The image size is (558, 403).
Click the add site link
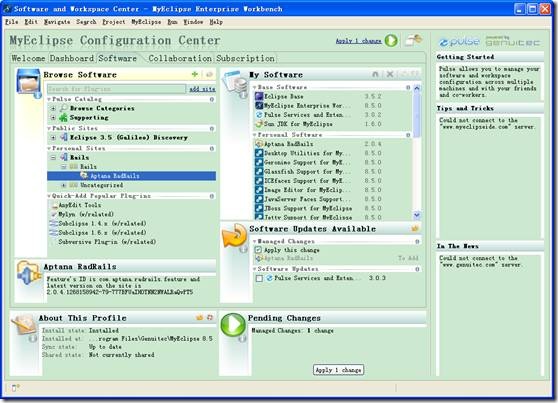[x=202, y=89]
